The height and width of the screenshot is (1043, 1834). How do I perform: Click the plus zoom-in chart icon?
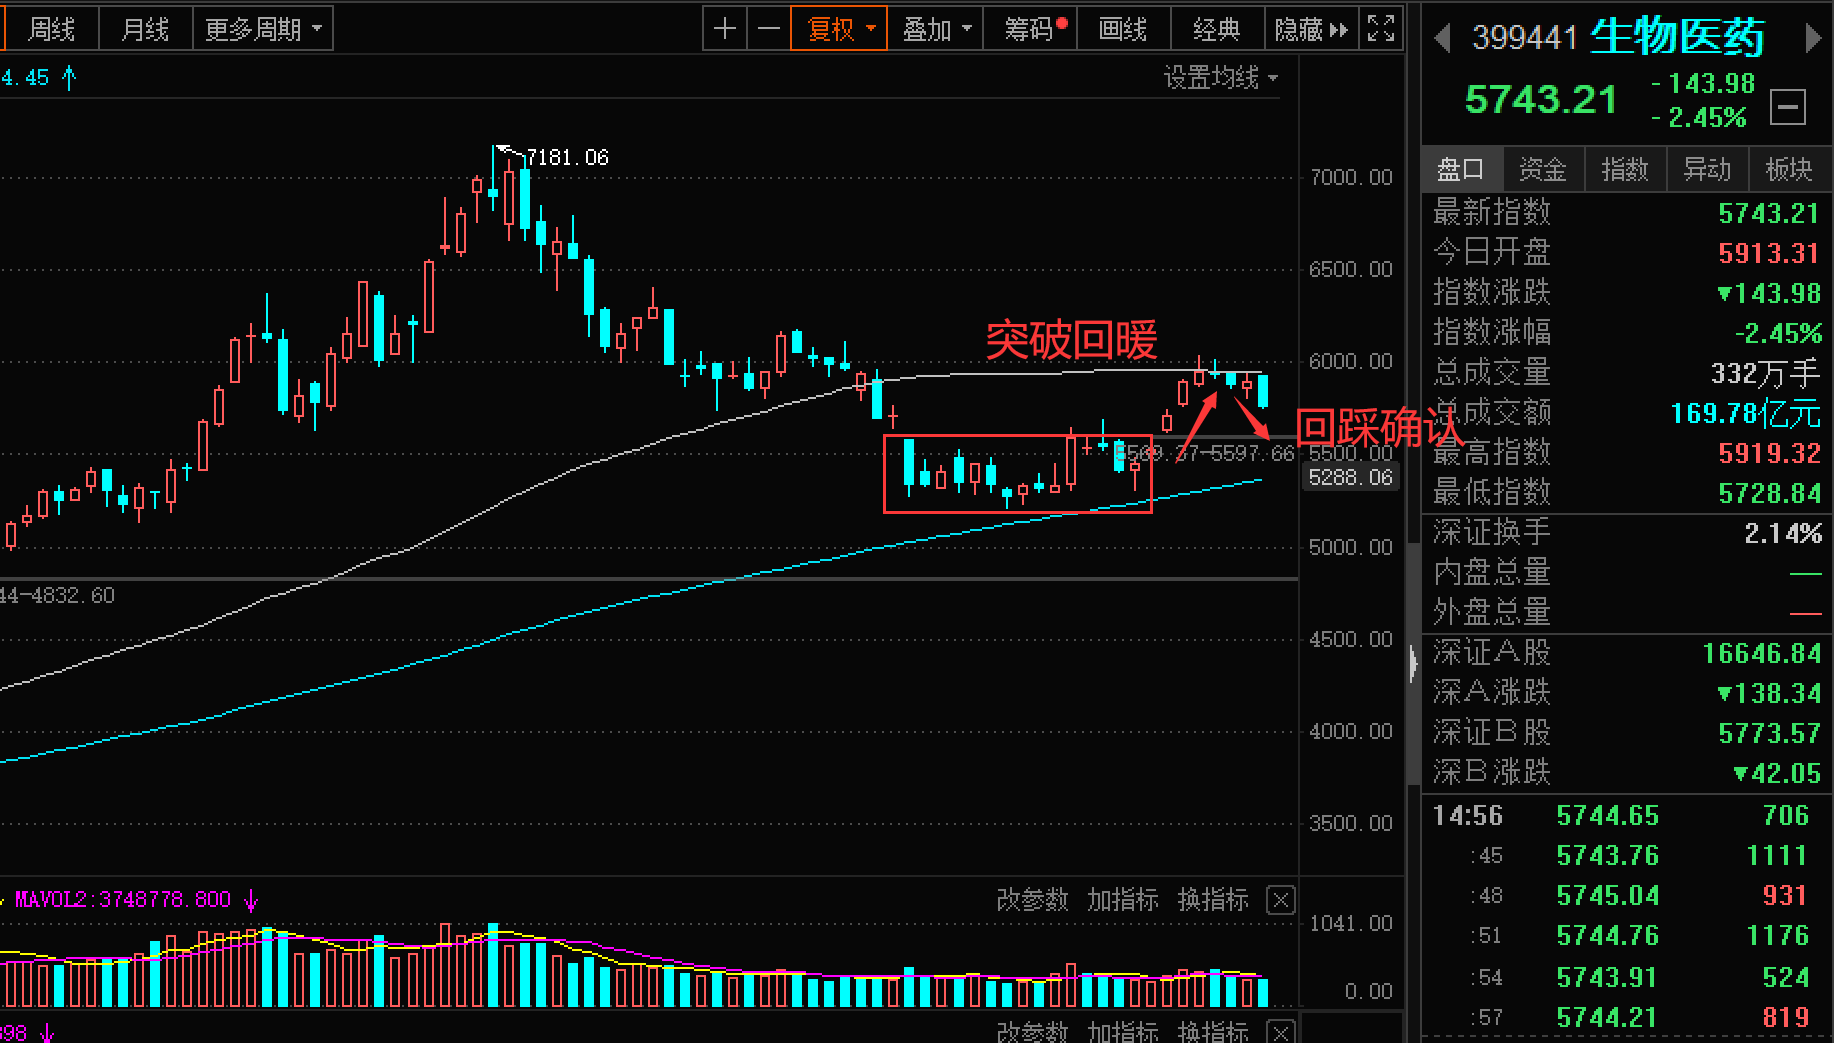[x=725, y=29]
